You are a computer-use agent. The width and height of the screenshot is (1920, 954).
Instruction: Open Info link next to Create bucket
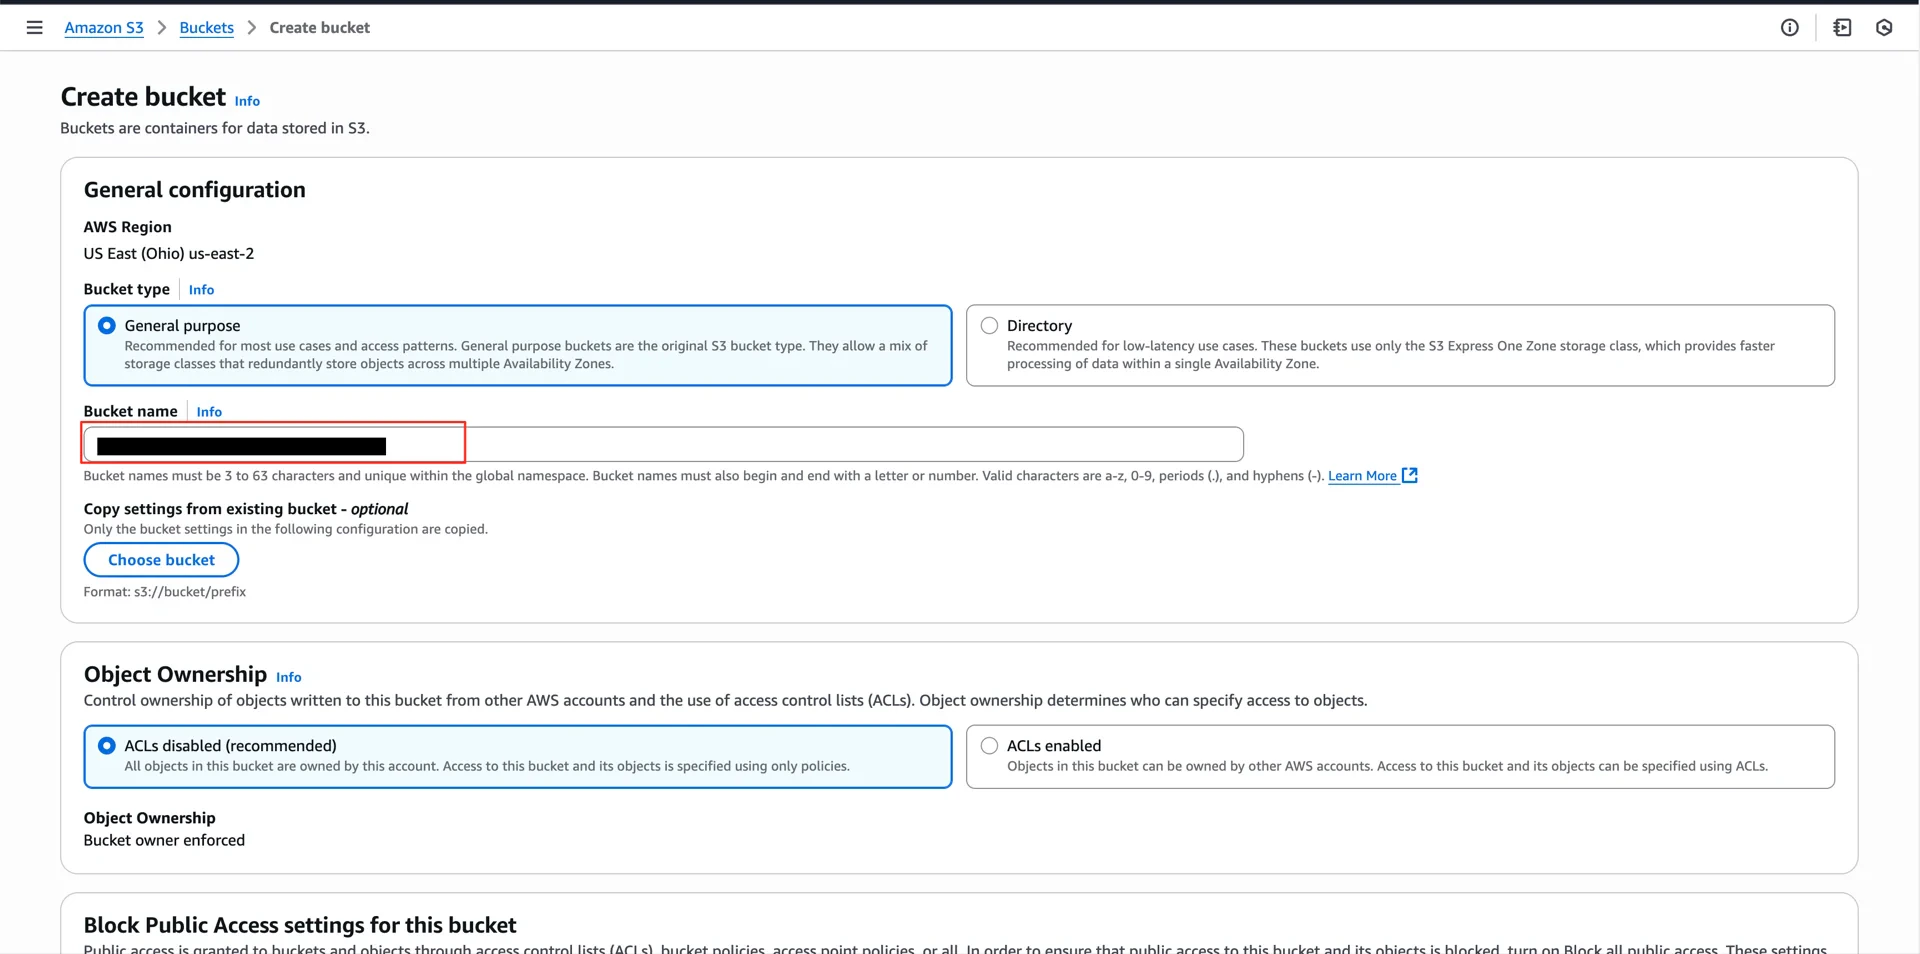247,101
